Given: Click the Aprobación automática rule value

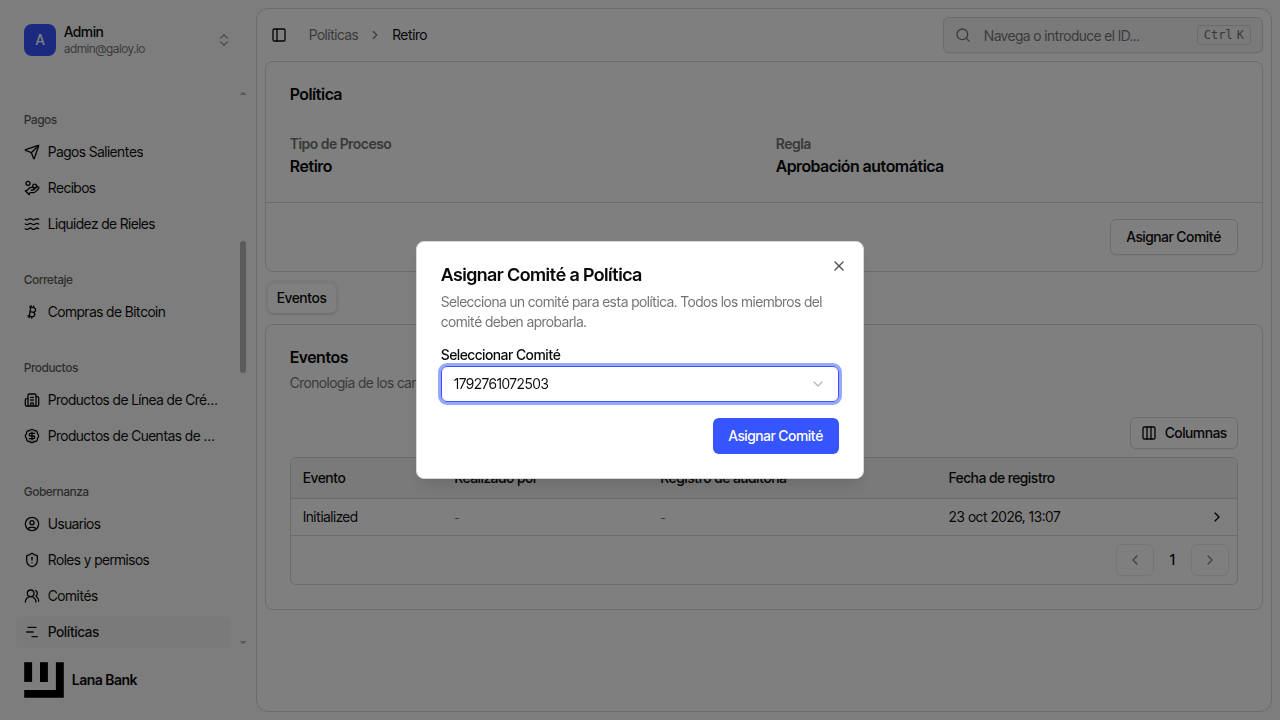Looking at the screenshot, I should 860,166.
